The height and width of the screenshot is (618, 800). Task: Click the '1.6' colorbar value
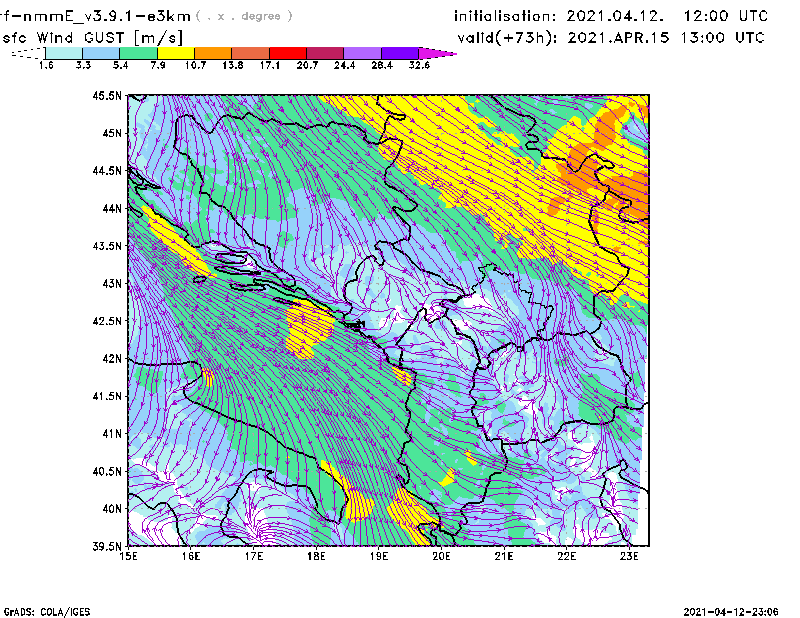pyautogui.click(x=46, y=65)
